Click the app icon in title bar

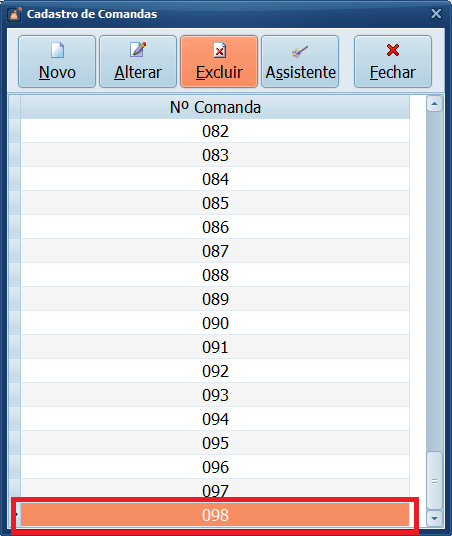[15, 14]
